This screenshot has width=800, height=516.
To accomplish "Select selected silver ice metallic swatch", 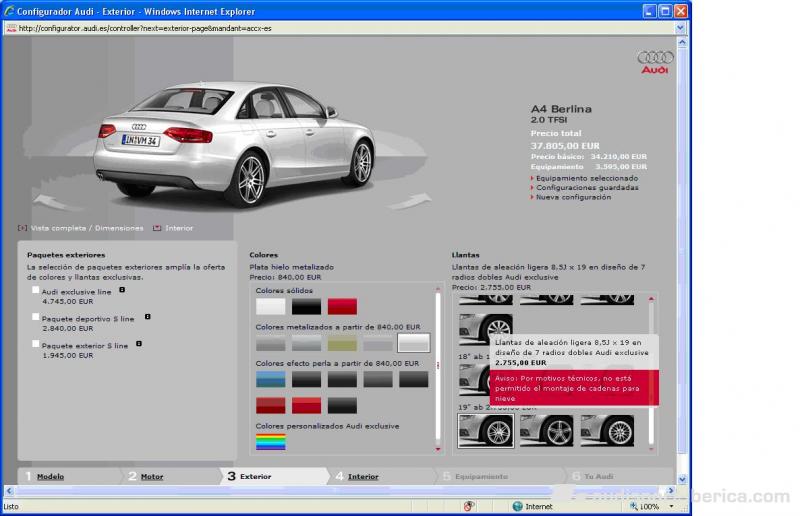I will pos(414,343).
